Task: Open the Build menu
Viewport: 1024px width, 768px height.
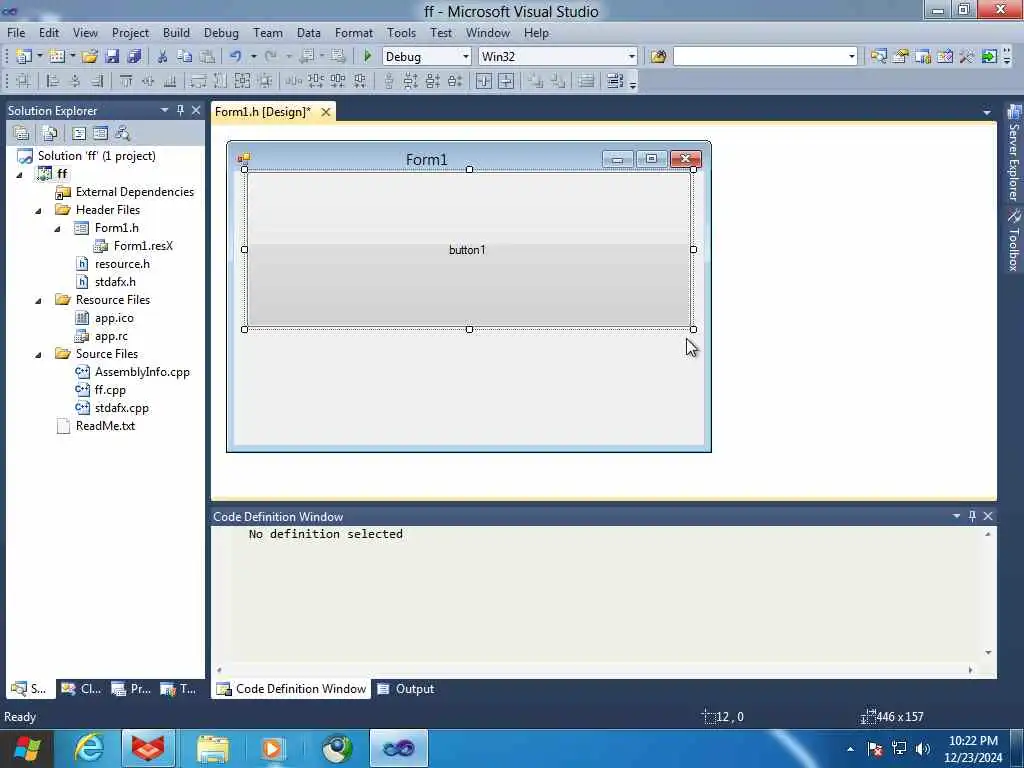Action: (176, 33)
